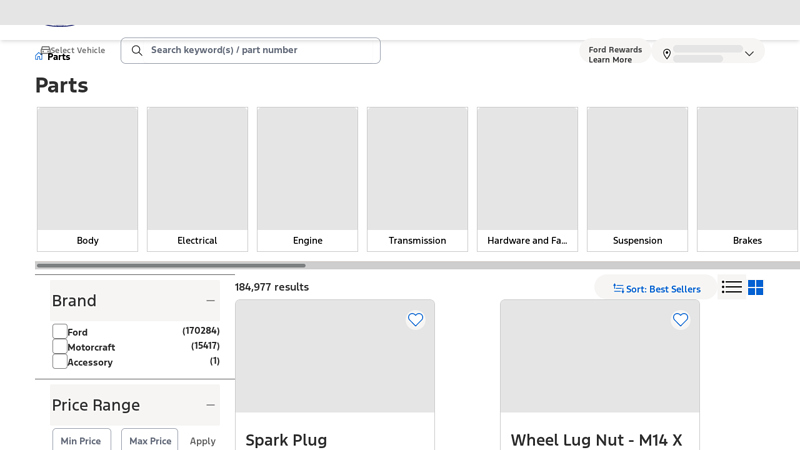800x450 pixels.
Task: Click the Spark Plug product image
Action: point(335,356)
